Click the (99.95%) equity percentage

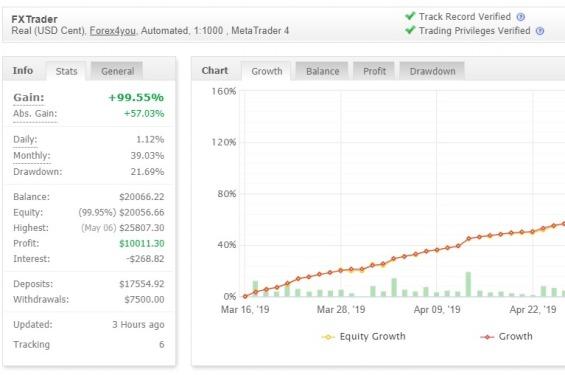[x=97, y=213]
